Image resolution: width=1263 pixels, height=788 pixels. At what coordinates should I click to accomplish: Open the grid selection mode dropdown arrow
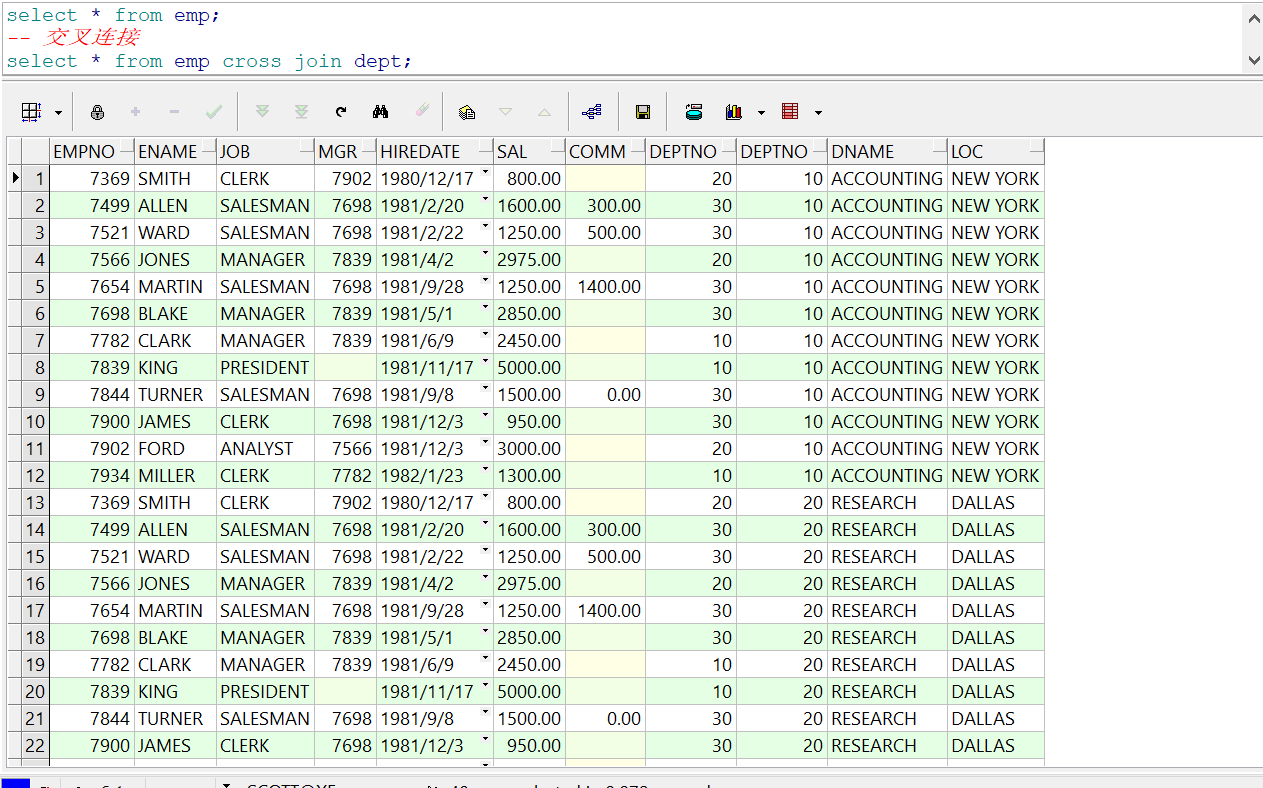(x=58, y=113)
